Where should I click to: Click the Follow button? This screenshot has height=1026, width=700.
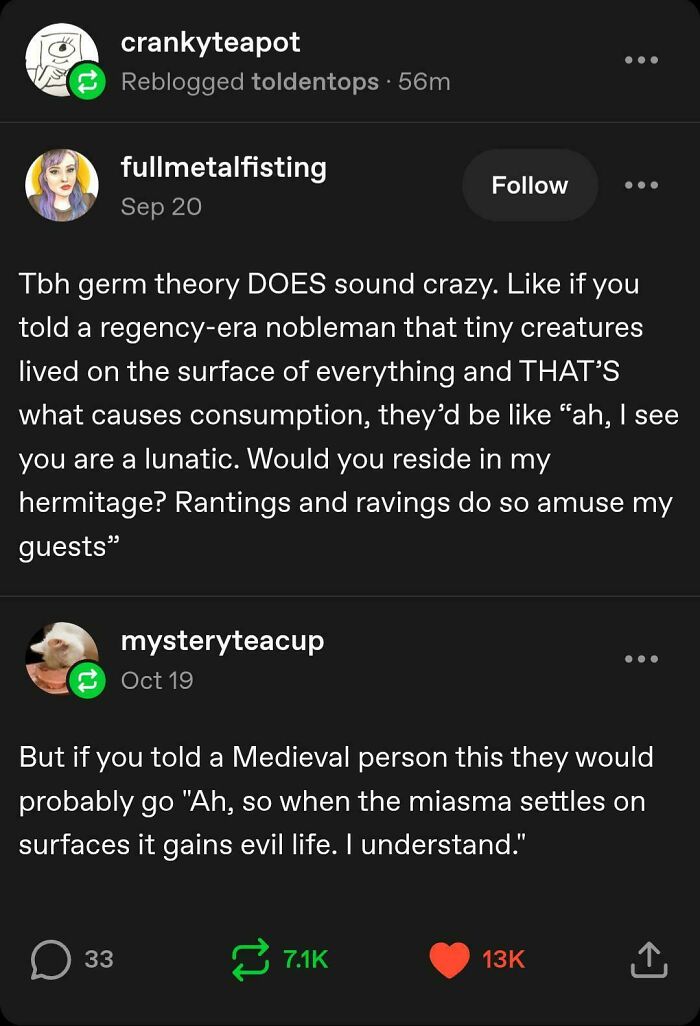(530, 185)
